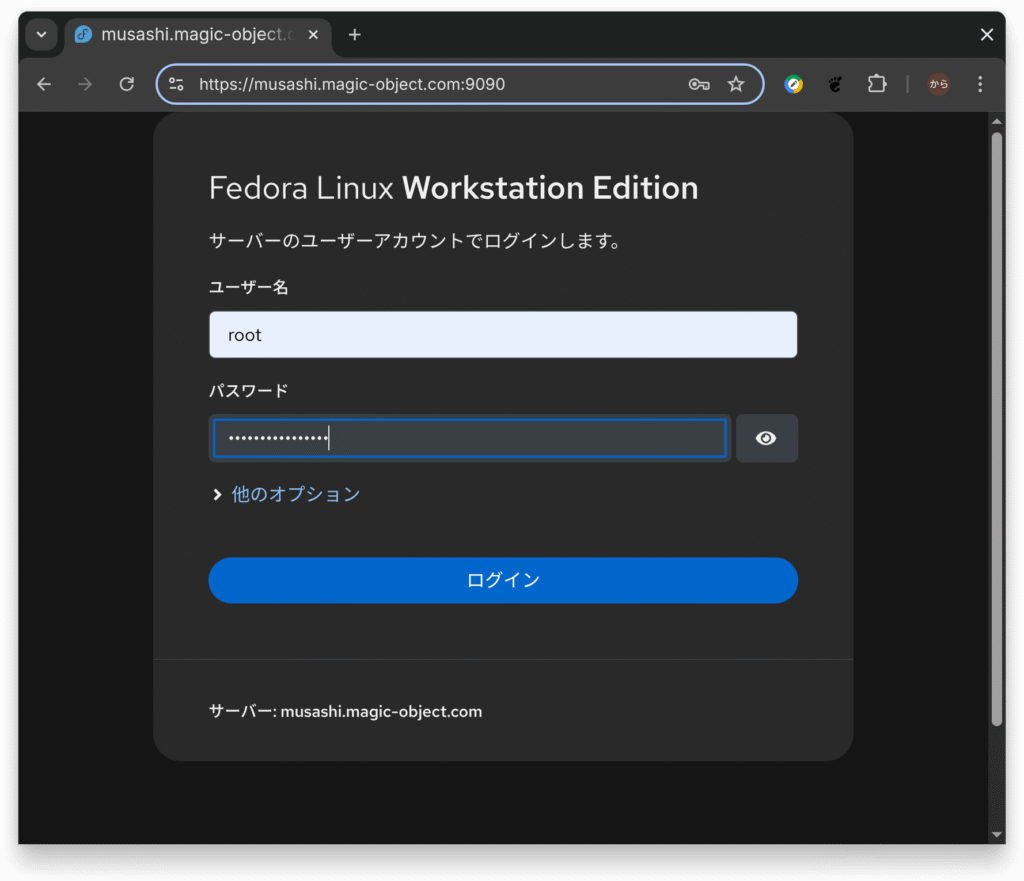Bookmark this page with the star icon
The image size is (1024, 881).
pyautogui.click(x=736, y=84)
